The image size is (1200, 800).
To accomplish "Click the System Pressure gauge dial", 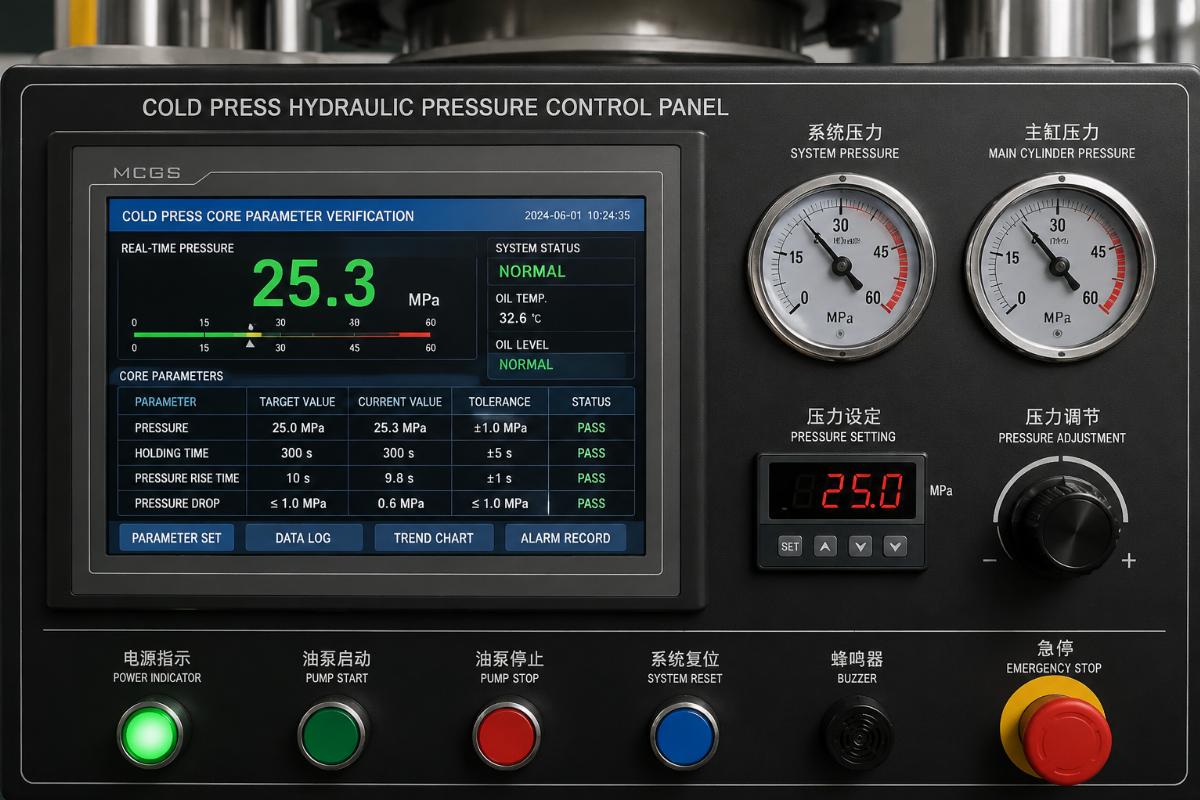I will pos(841,265).
